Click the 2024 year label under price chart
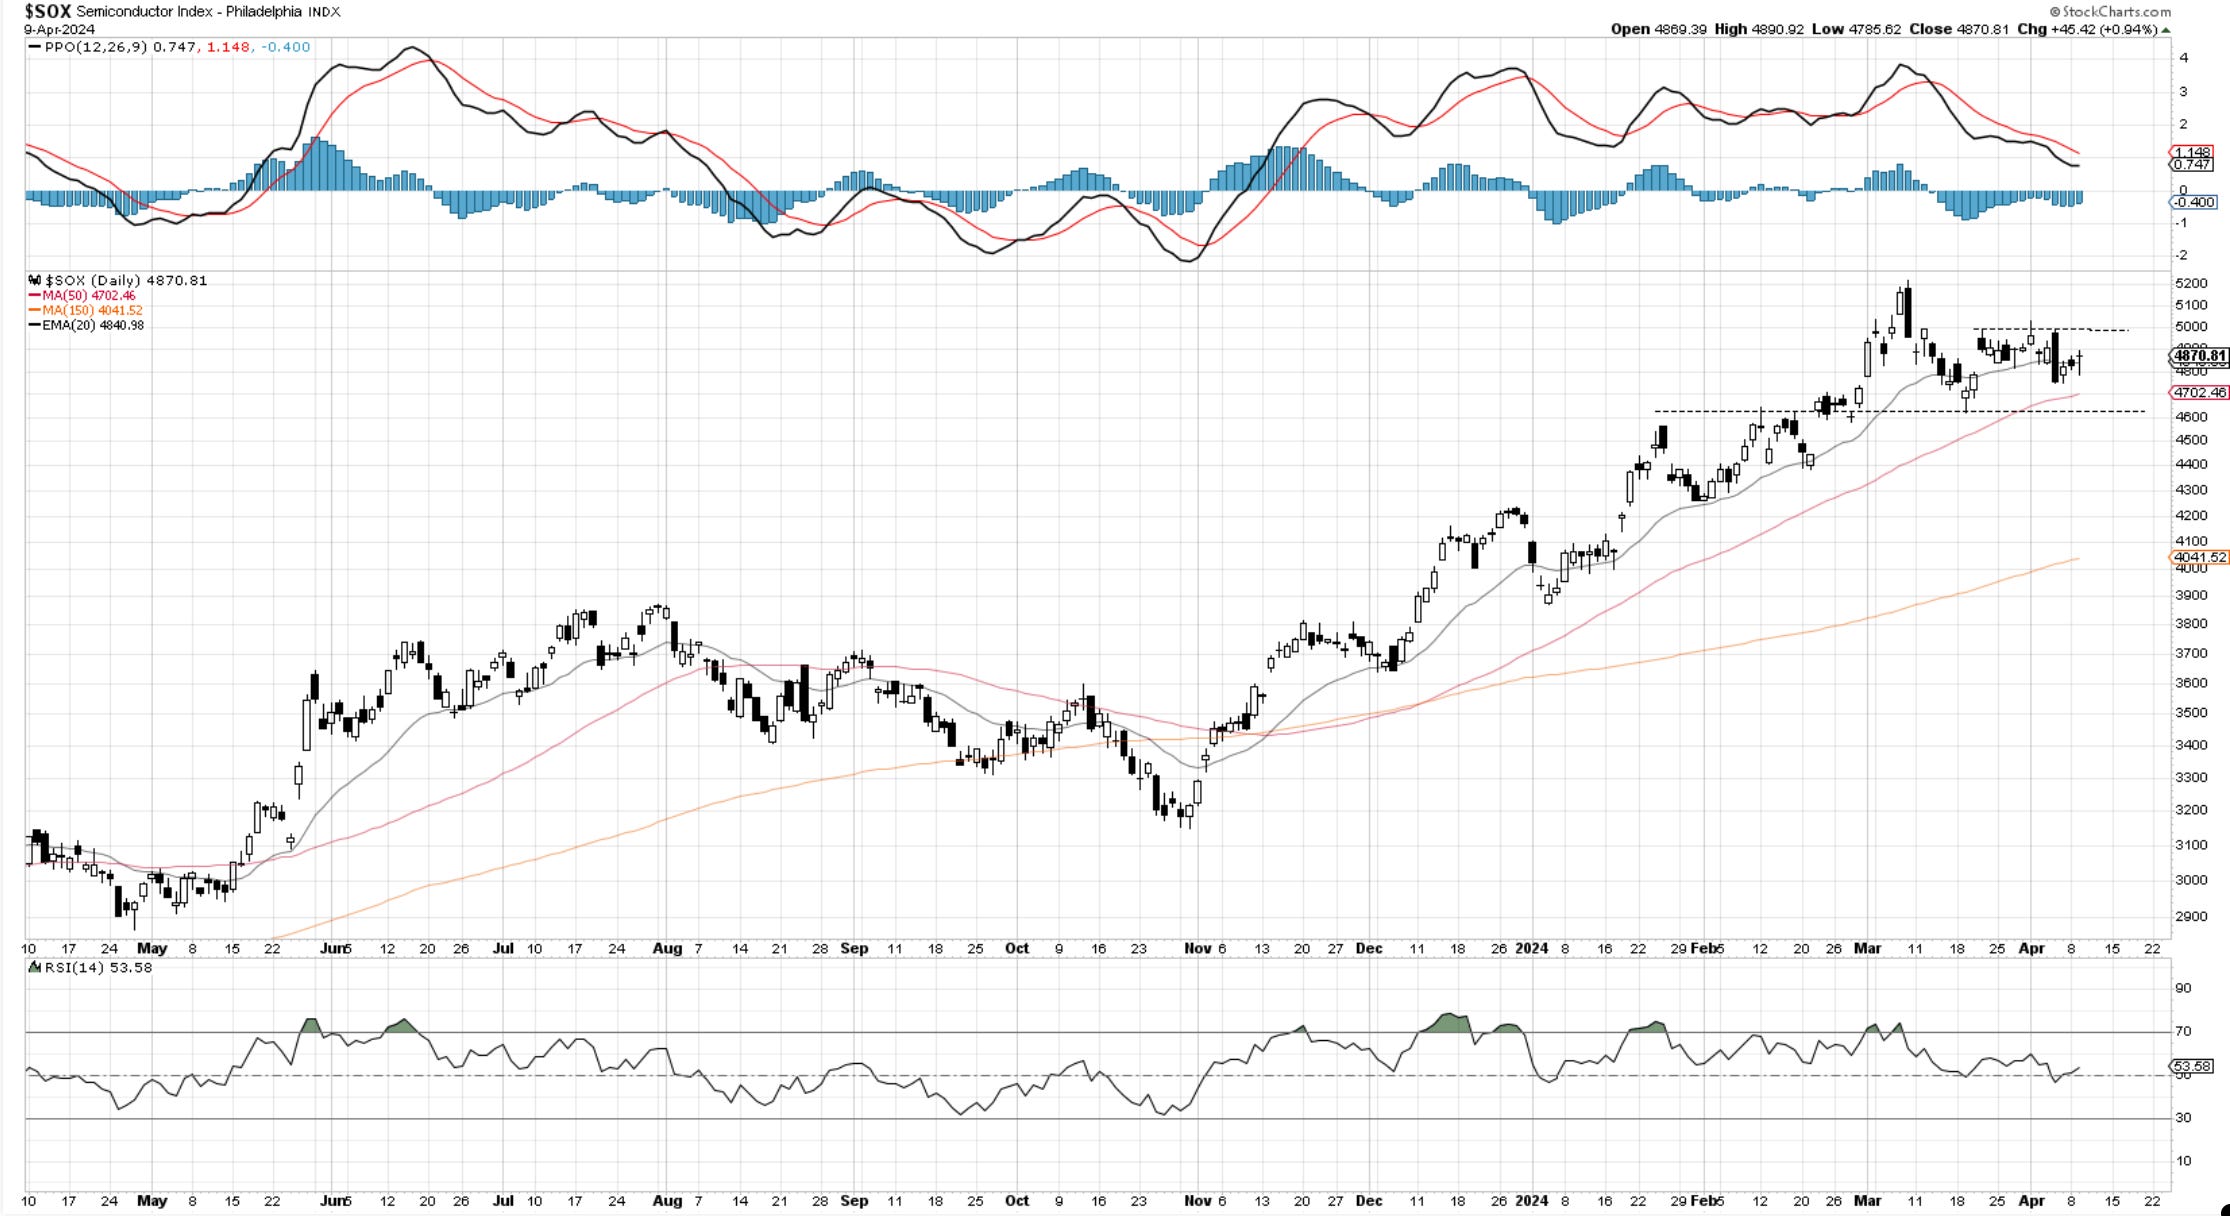Screen dimensions: 2230x1216 point(1531,948)
